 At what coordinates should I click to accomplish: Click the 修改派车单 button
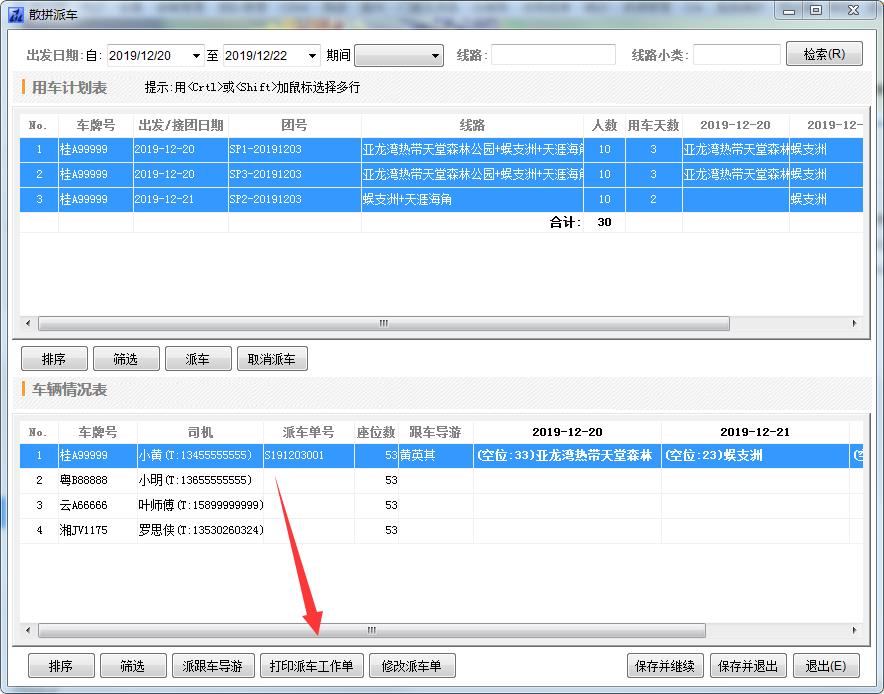coord(412,666)
